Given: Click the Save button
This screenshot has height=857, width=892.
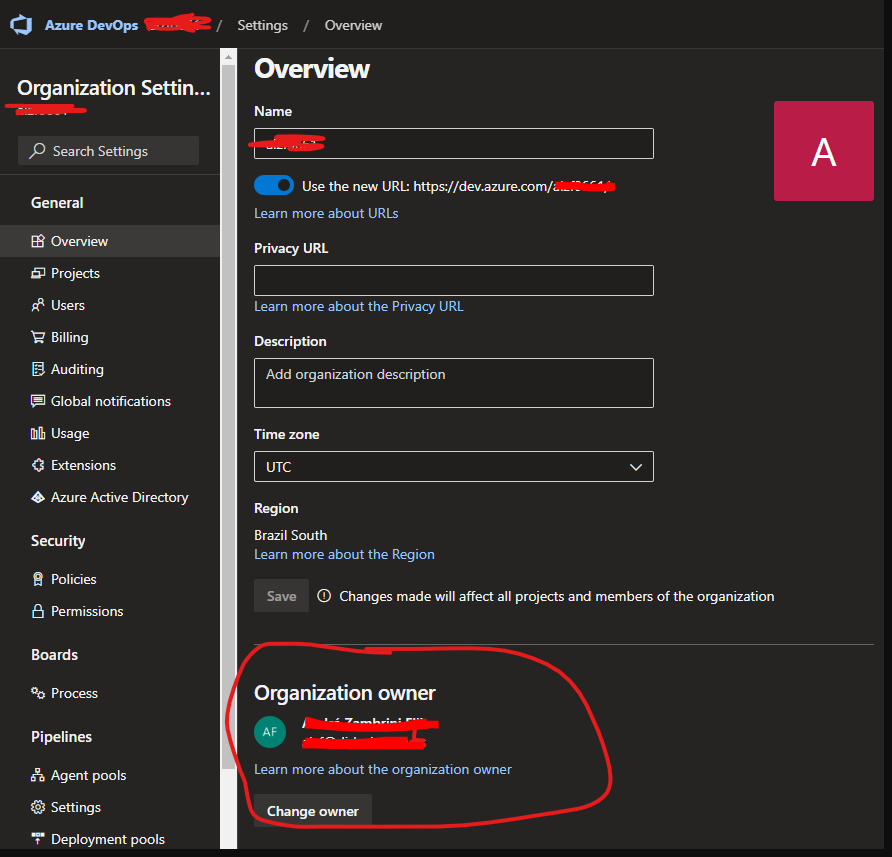Looking at the screenshot, I should tap(282, 596).
